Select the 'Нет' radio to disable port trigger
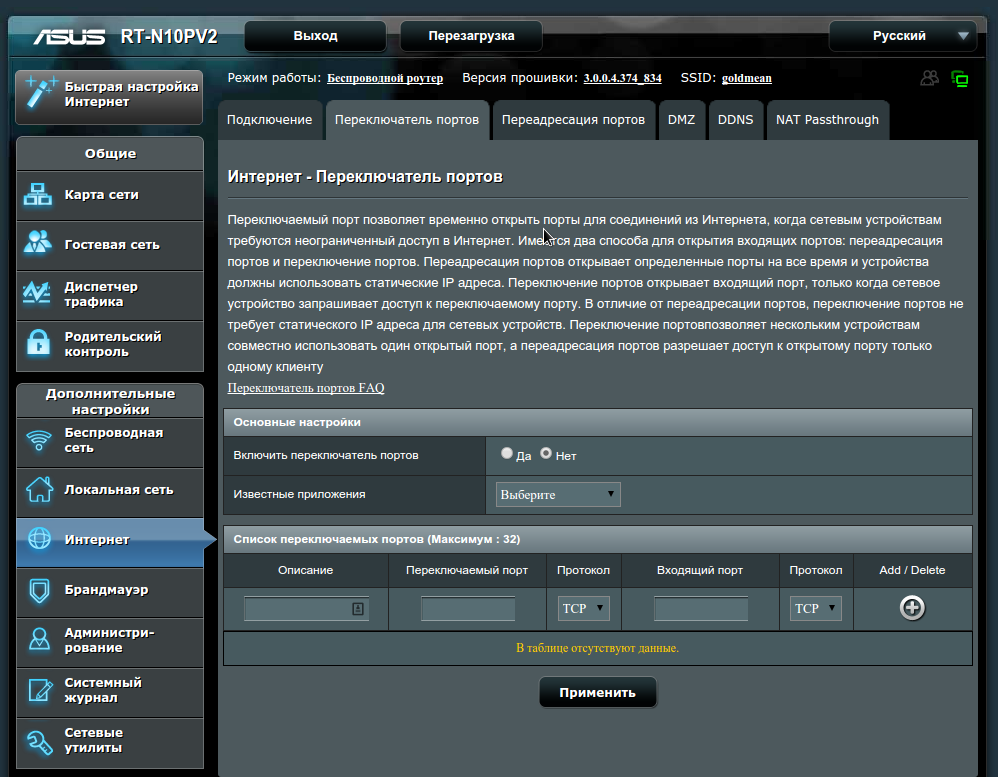998x777 pixels. coord(546,454)
